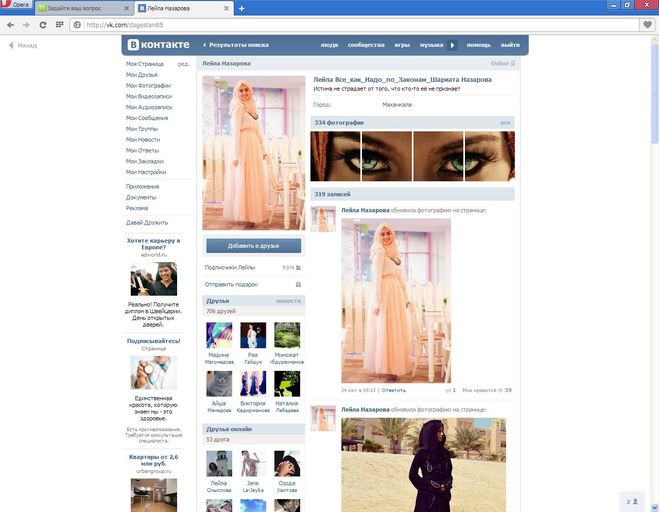Click the VKontakte logo in header

tap(158, 45)
